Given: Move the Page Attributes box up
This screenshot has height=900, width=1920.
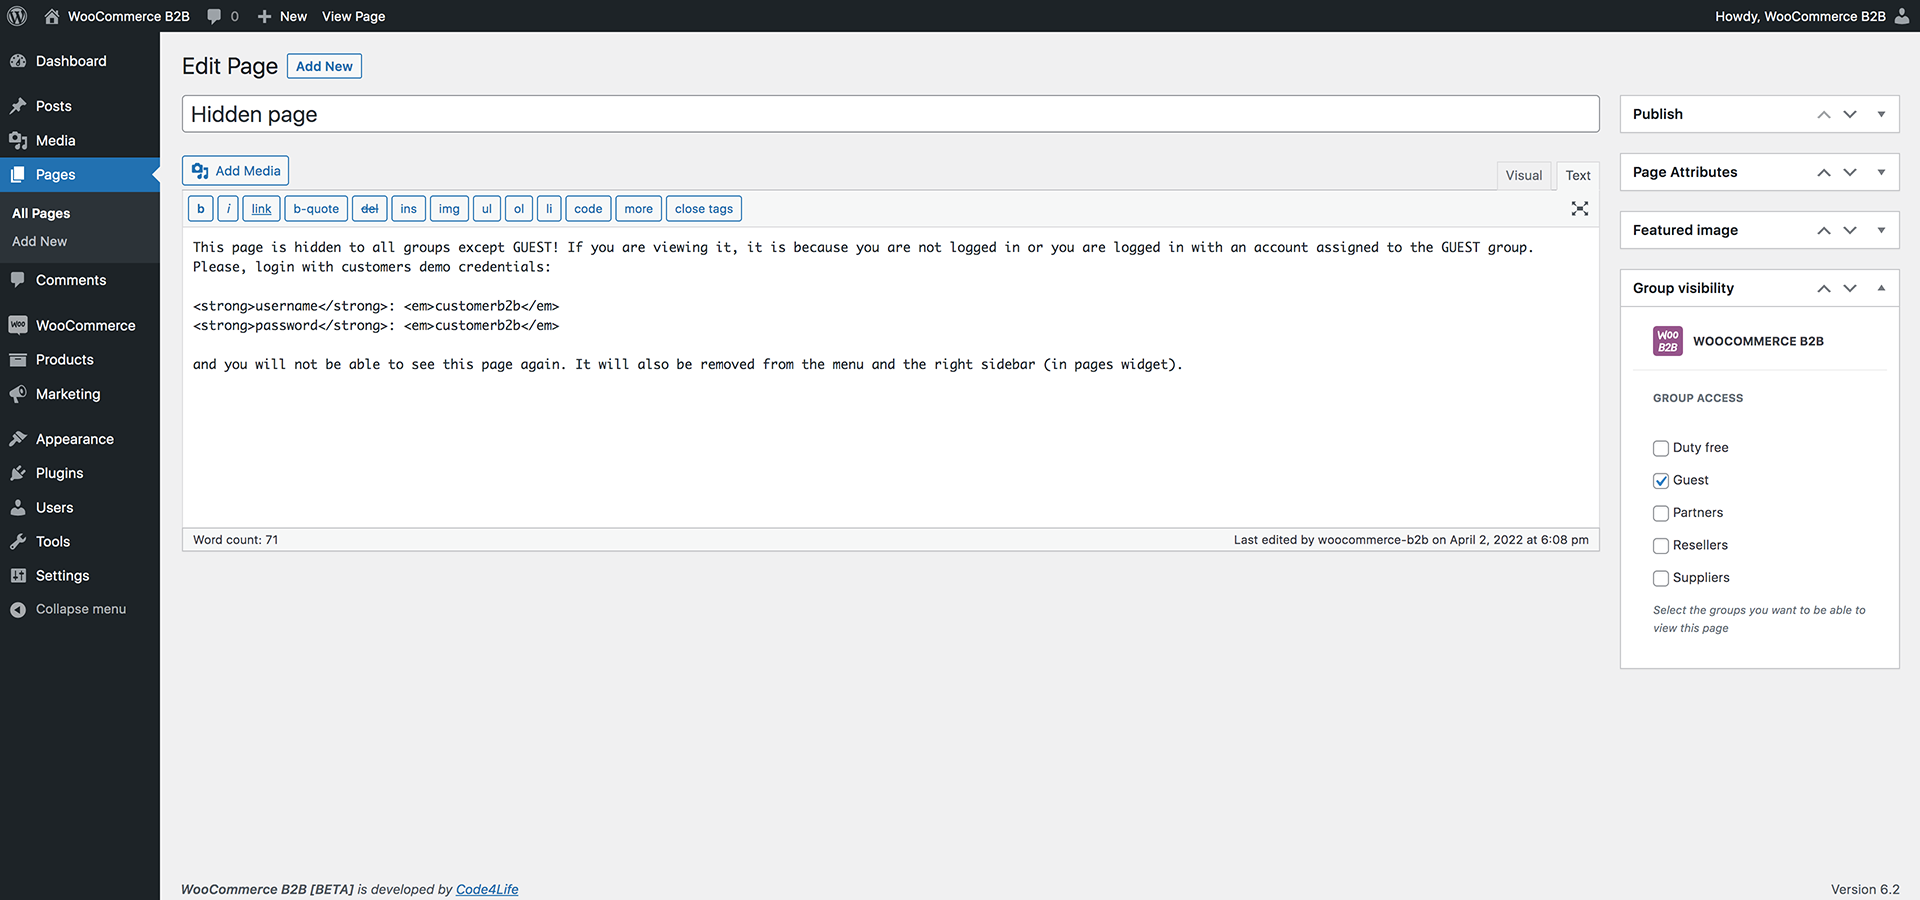Looking at the screenshot, I should pos(1824,172).
